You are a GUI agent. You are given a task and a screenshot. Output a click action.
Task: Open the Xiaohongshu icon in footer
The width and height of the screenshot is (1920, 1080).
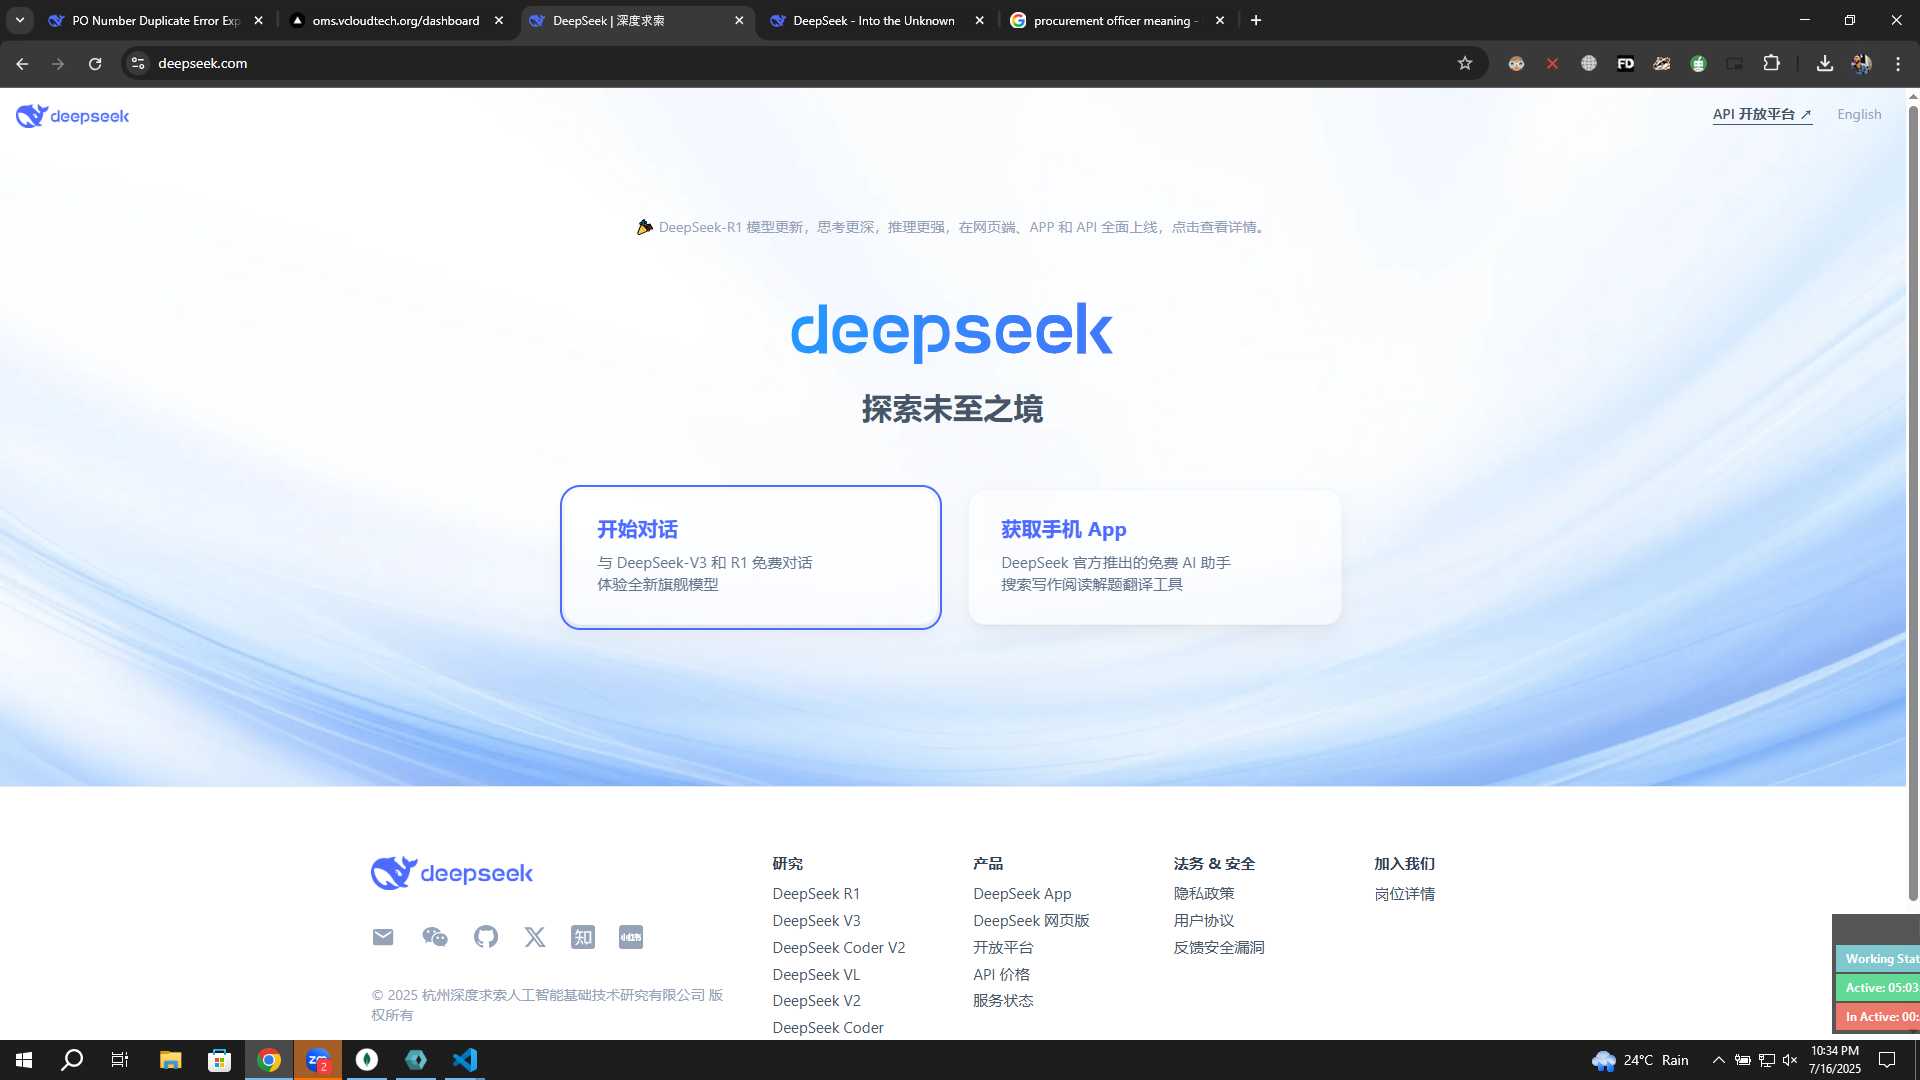pyautogui.click(x=631, y=937)
